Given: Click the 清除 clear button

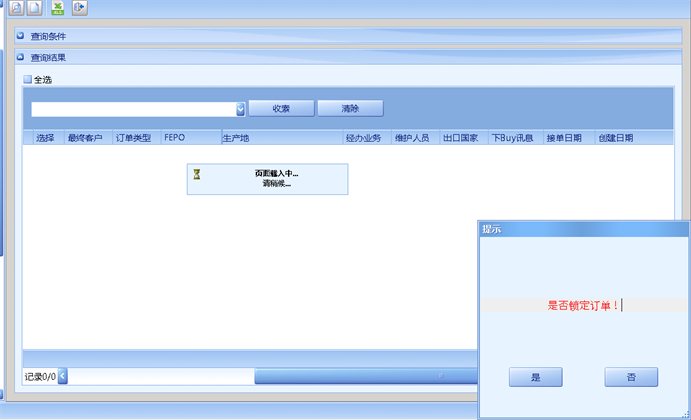Looking at the screenshot, I should 349,108.
